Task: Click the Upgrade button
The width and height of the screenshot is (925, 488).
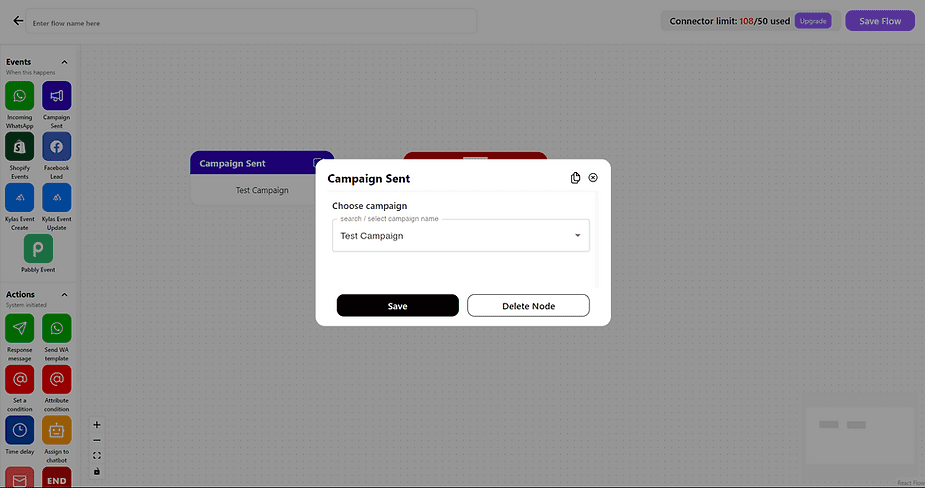Action: click(813, 21)
